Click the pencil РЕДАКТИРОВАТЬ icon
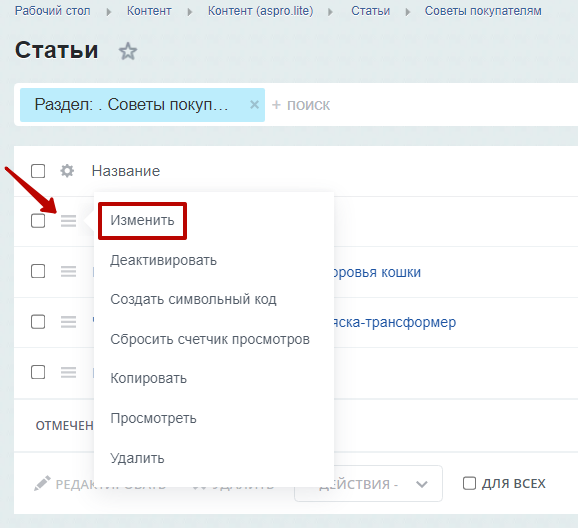The image size is (578, 528). click(x=42, y=483)
